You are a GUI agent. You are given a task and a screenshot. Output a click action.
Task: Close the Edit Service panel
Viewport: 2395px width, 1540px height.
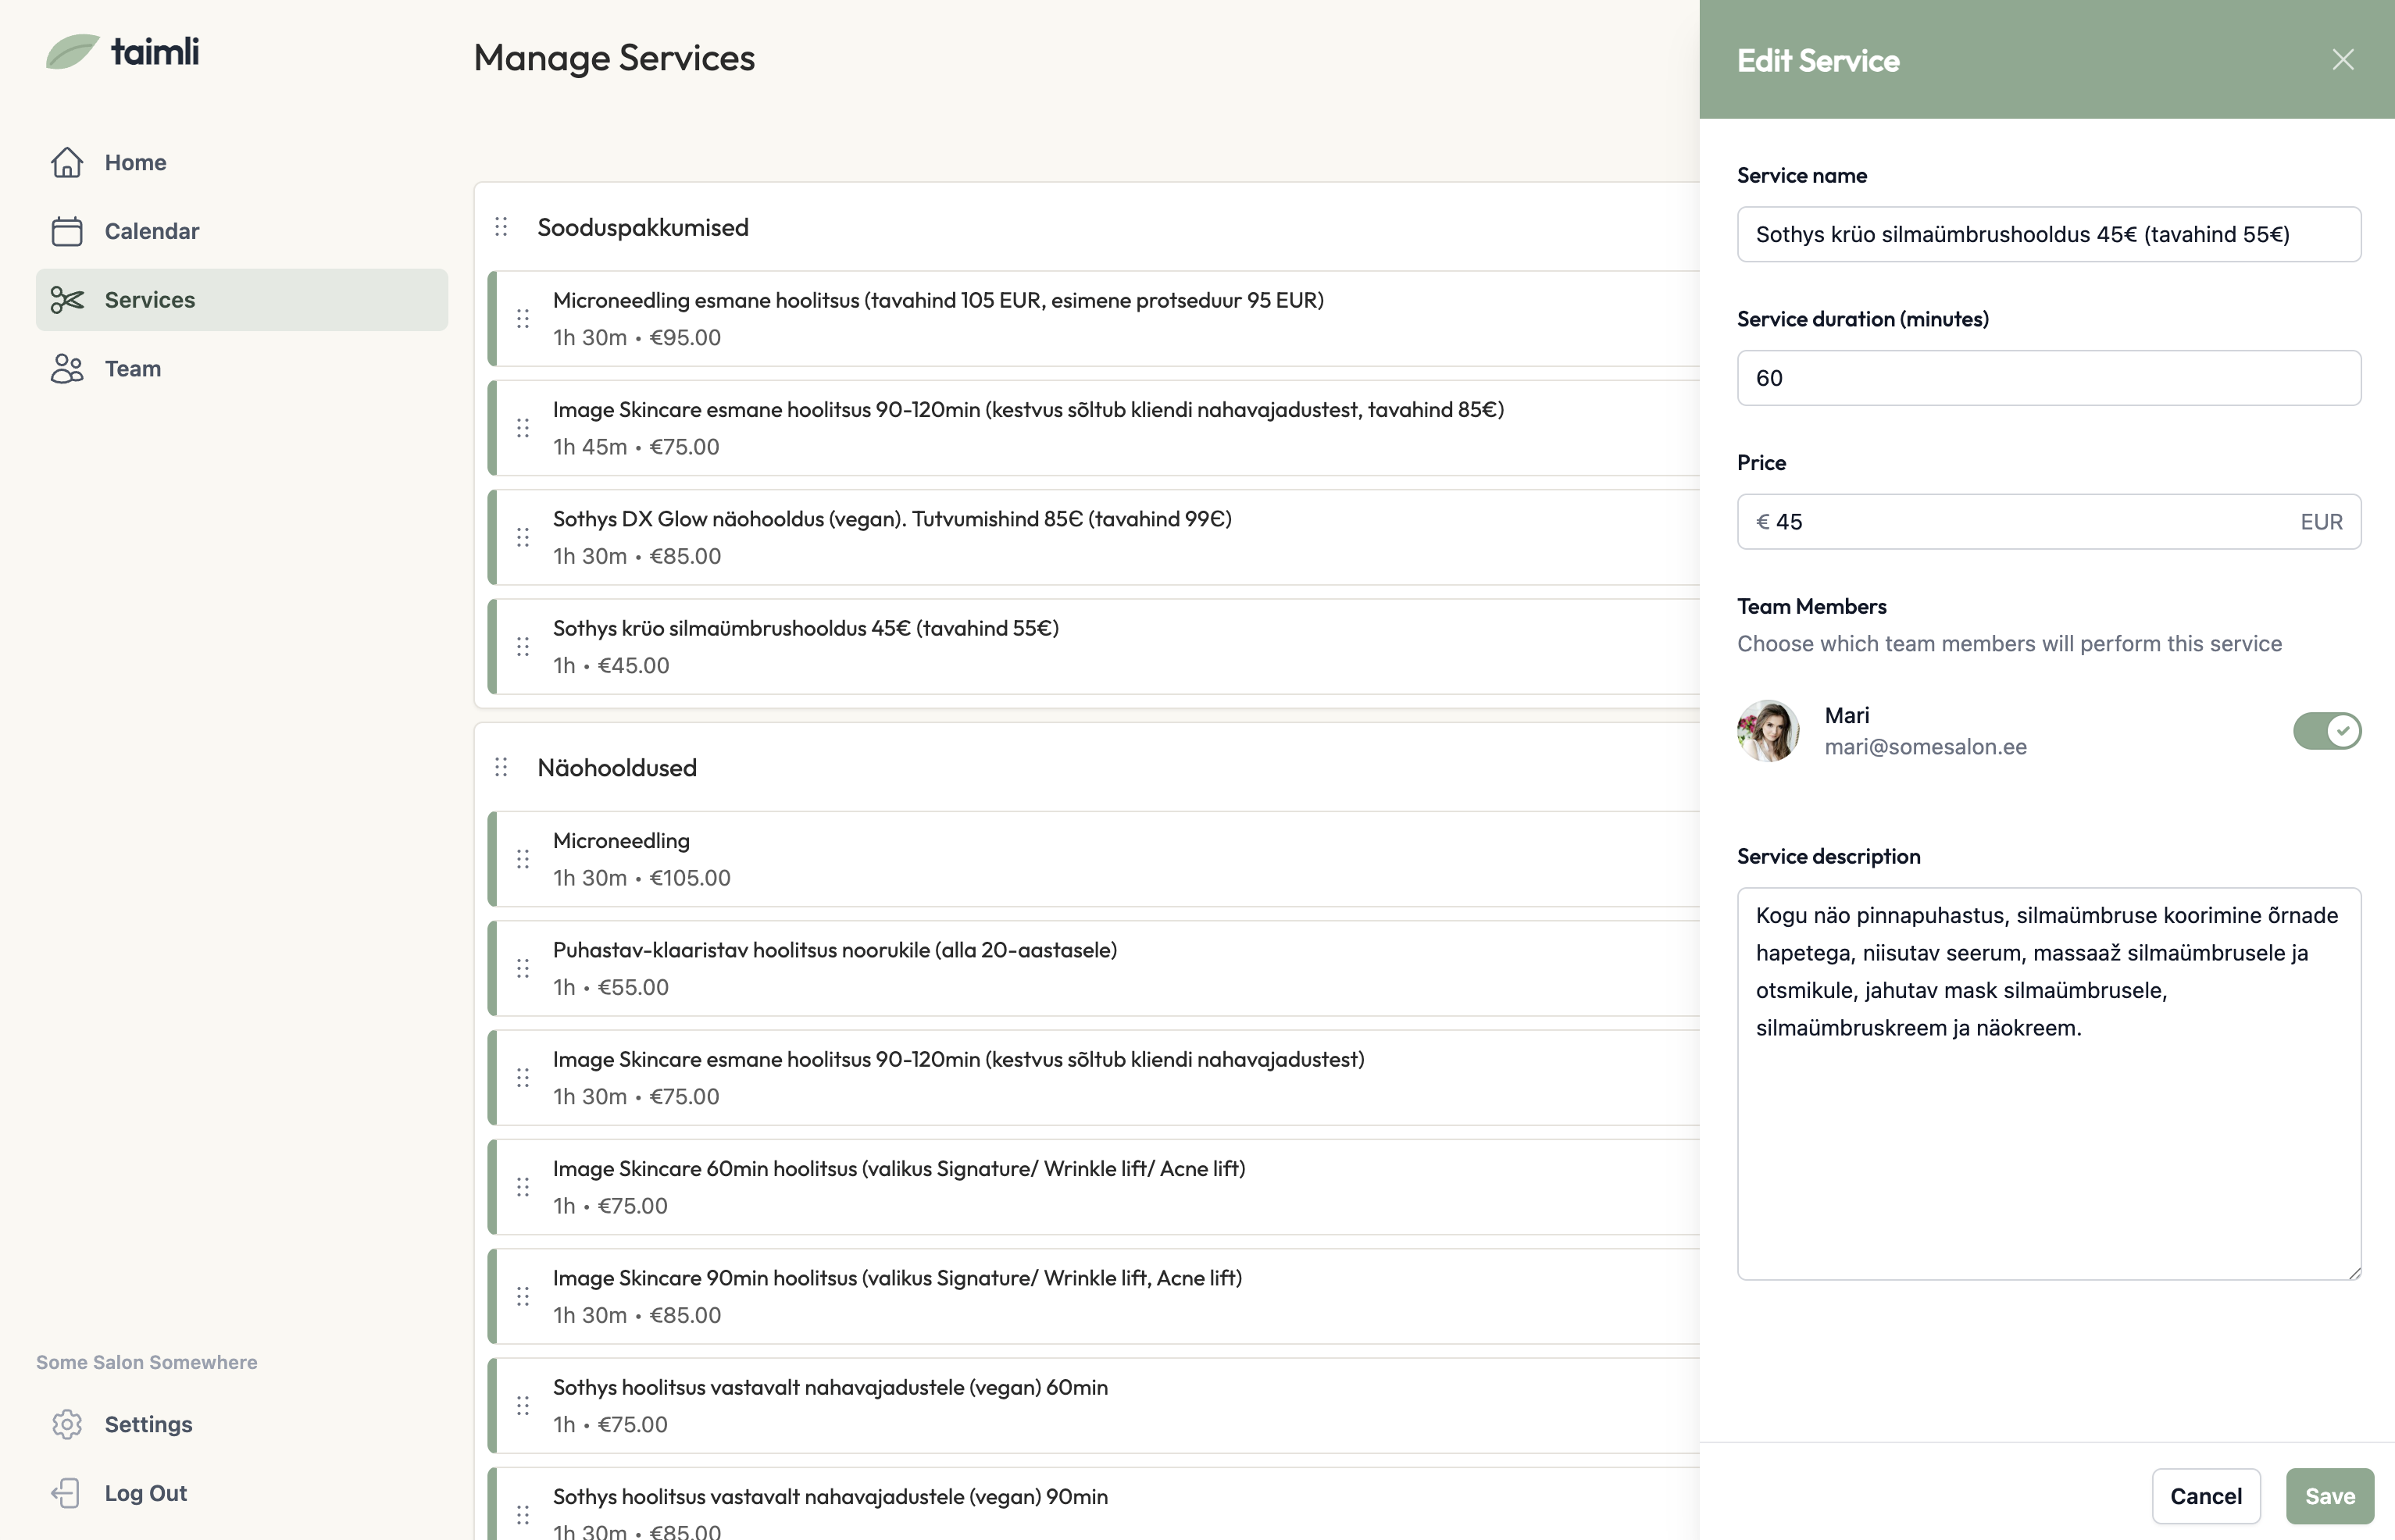click(2342, 59)
